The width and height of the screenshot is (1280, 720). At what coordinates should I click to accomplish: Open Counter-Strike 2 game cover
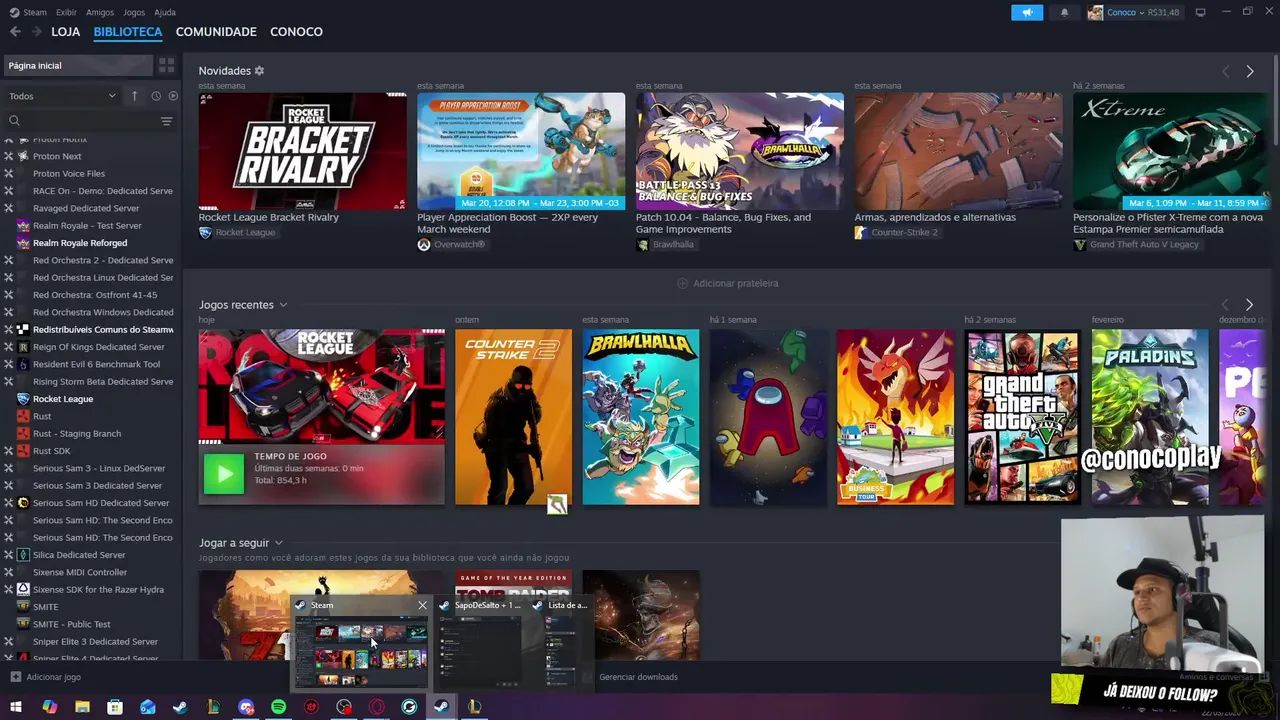[x=513, y=417]
